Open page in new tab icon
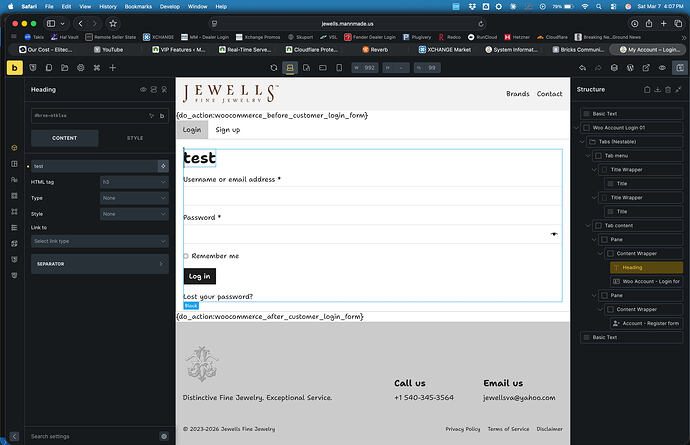 646,68
